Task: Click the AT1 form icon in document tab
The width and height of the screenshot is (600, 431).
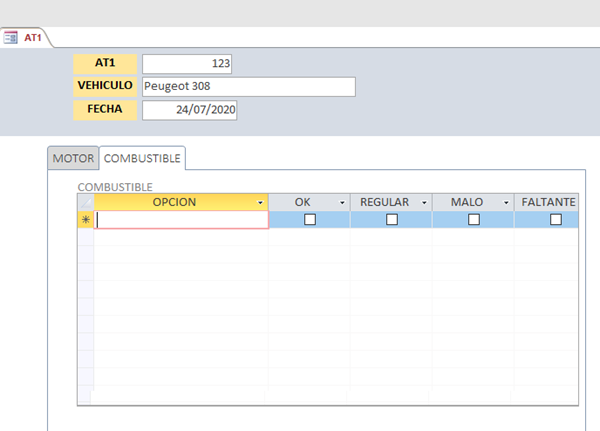Action: click(x=10, y=38)
